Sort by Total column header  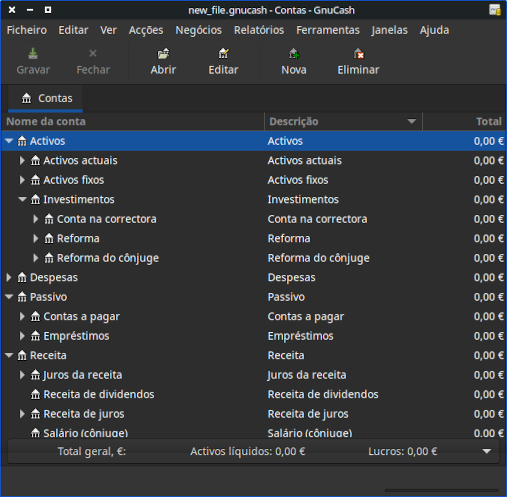[464, 121]
